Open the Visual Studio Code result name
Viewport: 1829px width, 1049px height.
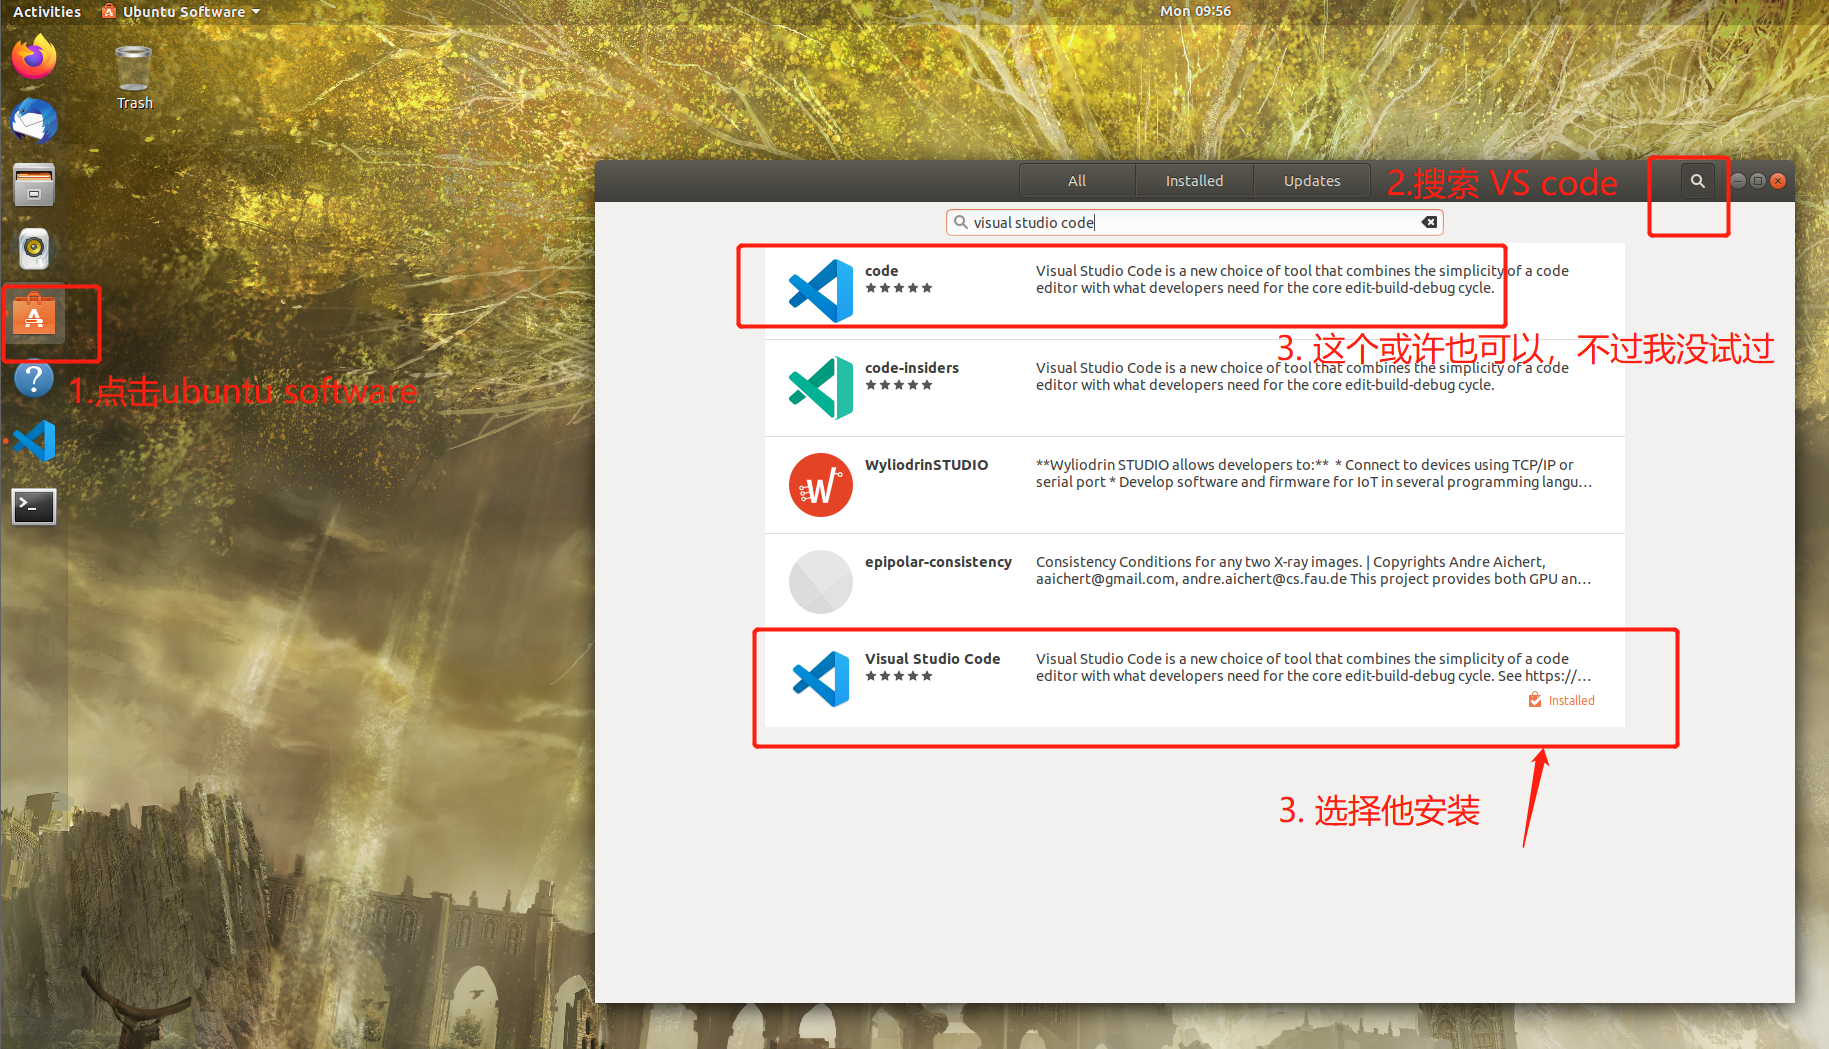point(932,659)
